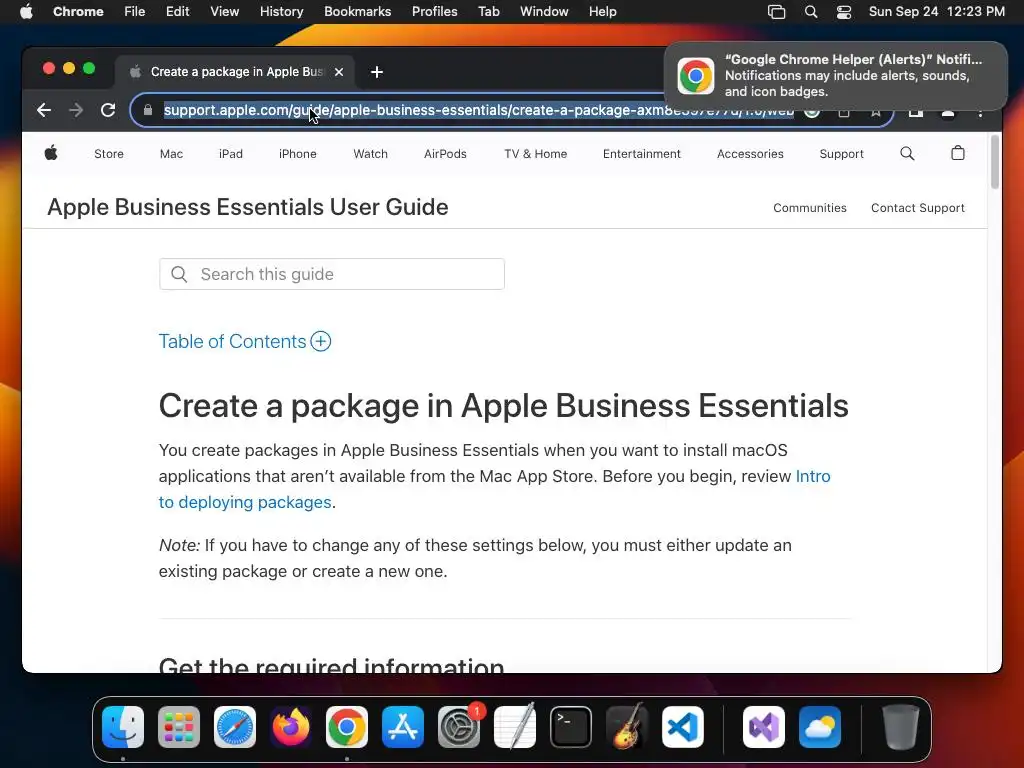Open the Communities link
The image size is (1024, 768).
[x=810, y=208]
